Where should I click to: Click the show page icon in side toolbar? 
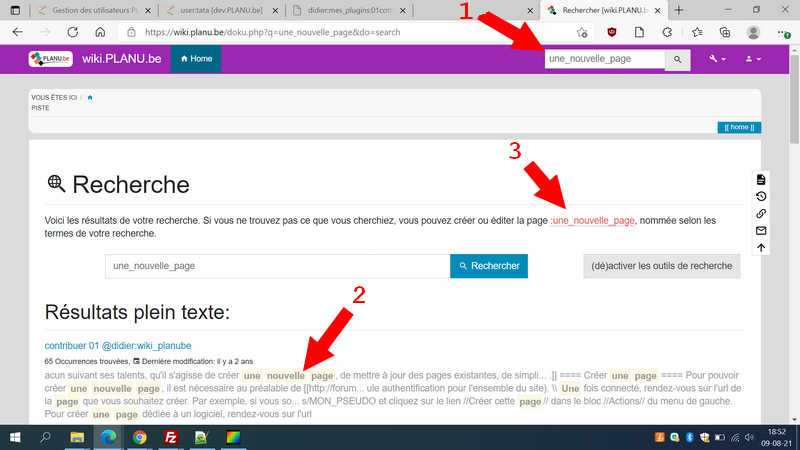tap(761, 179)
